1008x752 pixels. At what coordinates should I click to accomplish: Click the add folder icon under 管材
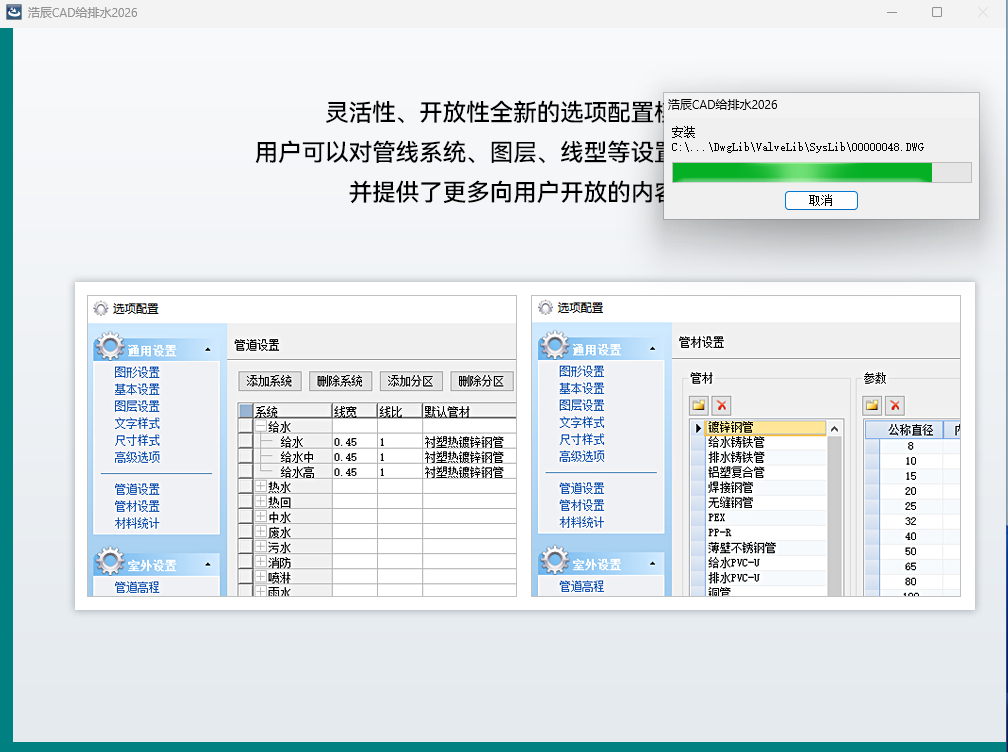[699, 404]
